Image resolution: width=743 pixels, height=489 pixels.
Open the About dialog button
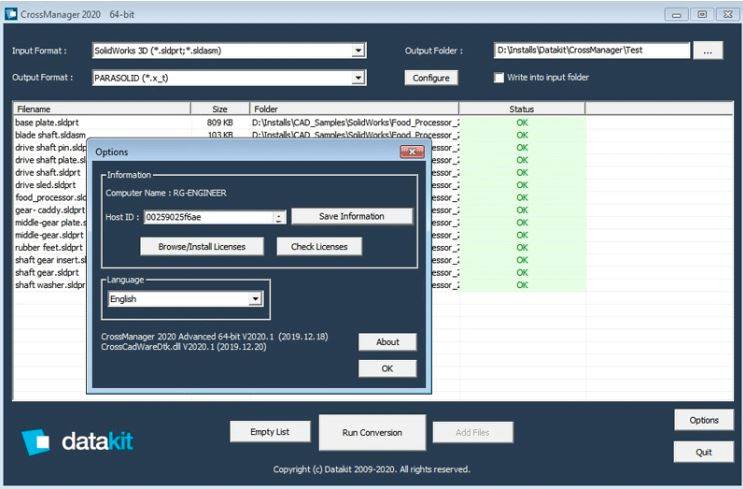click(x=387, y=342)
